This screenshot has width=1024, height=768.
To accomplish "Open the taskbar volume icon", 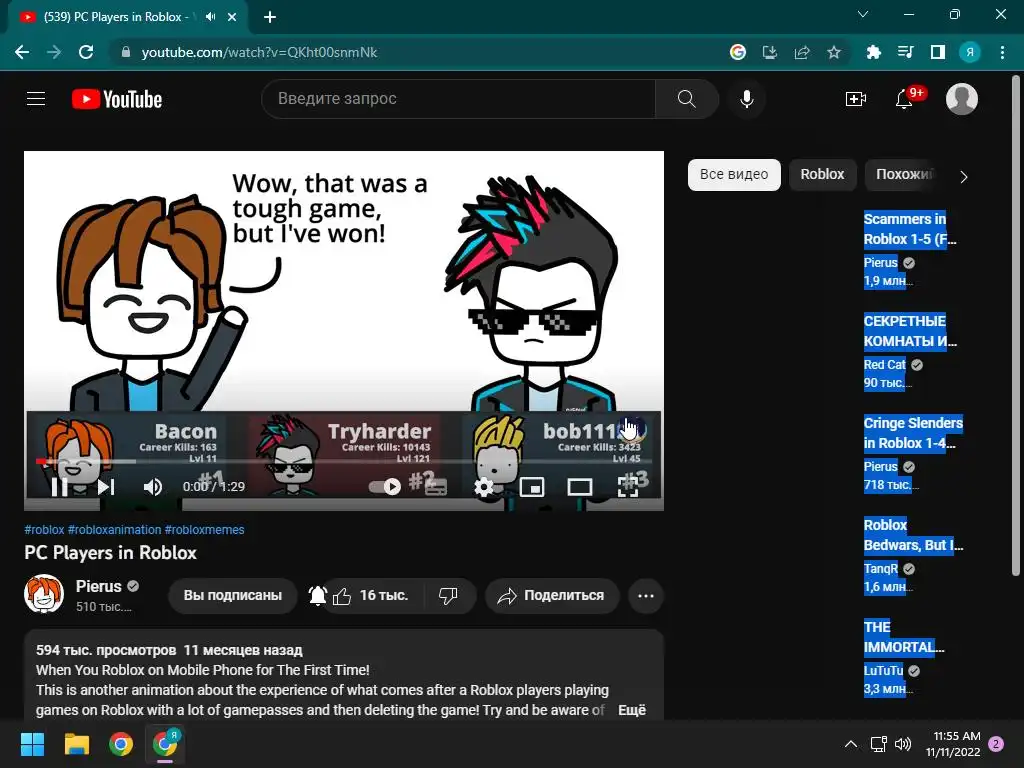I will click(903, 744).
